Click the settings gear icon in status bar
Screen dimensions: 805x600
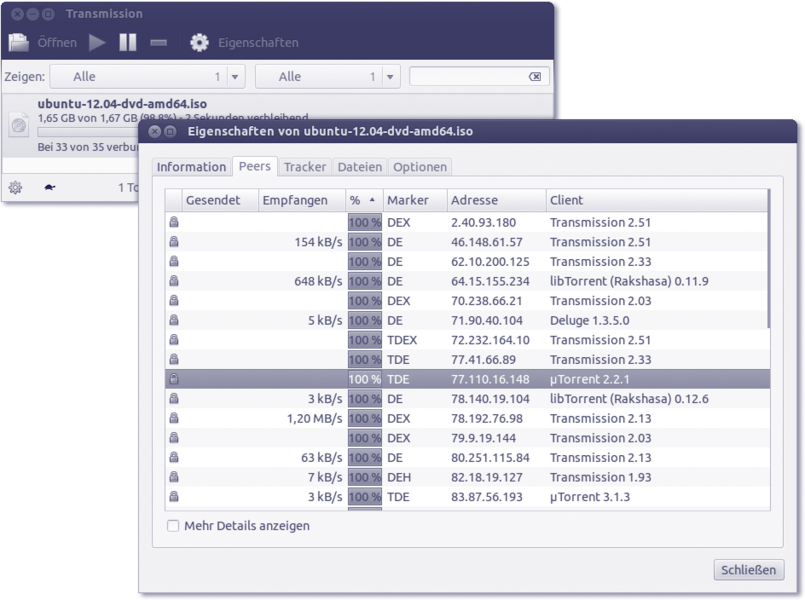pos(15,187)
